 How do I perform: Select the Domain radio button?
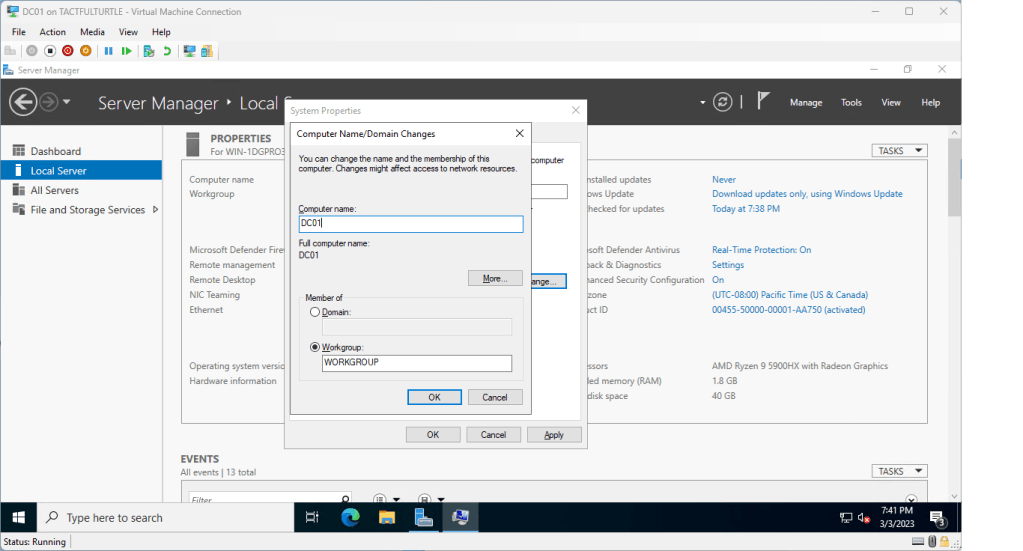point(315,312)
